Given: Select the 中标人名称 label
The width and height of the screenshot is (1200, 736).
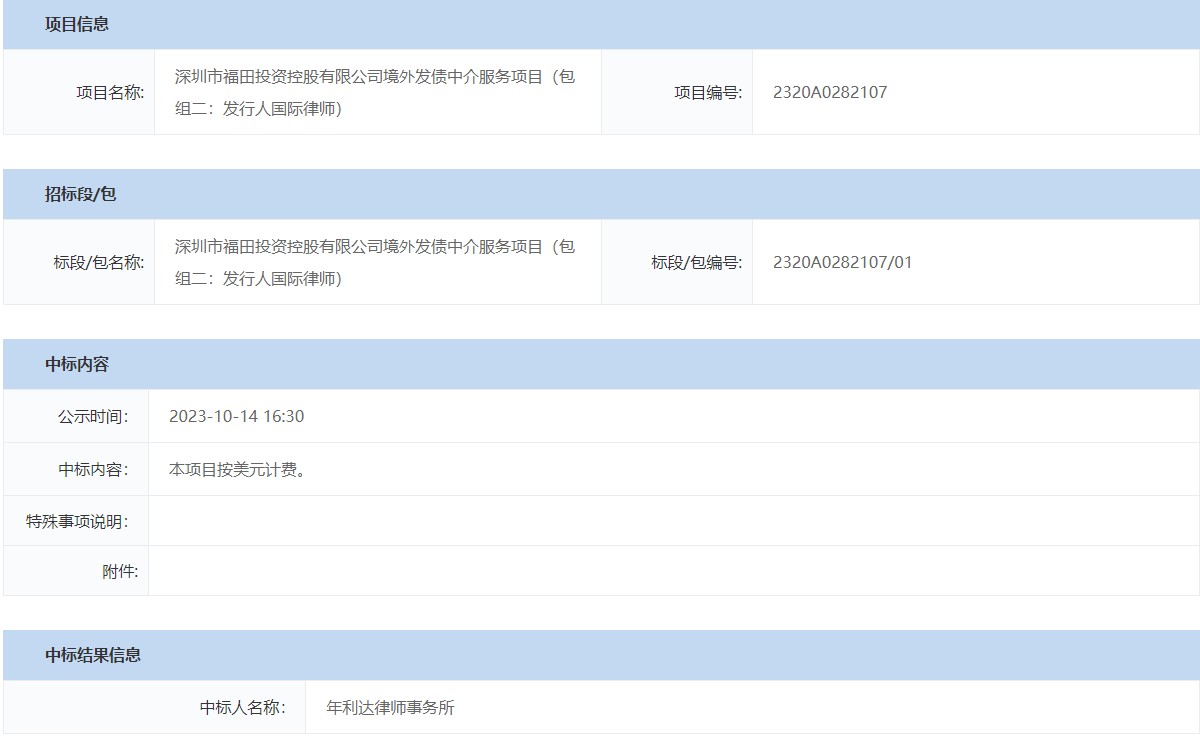Looking at the screenshot, I should 243,708.
